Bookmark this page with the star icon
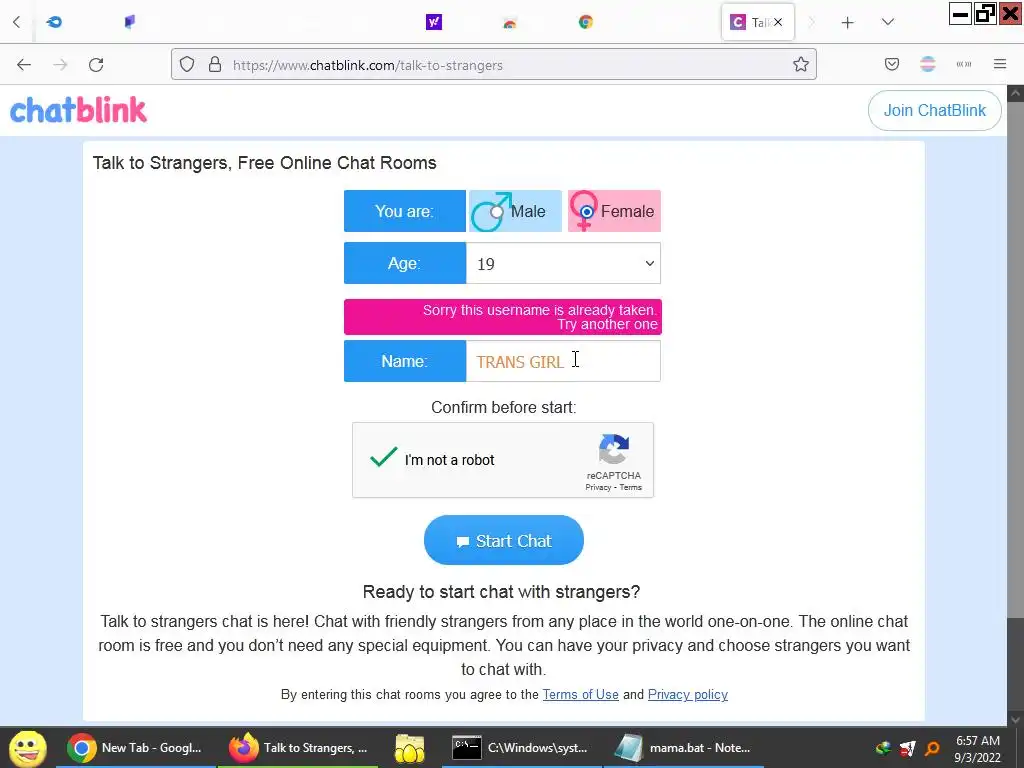The image size is (1024, 768). coord(801,65)
